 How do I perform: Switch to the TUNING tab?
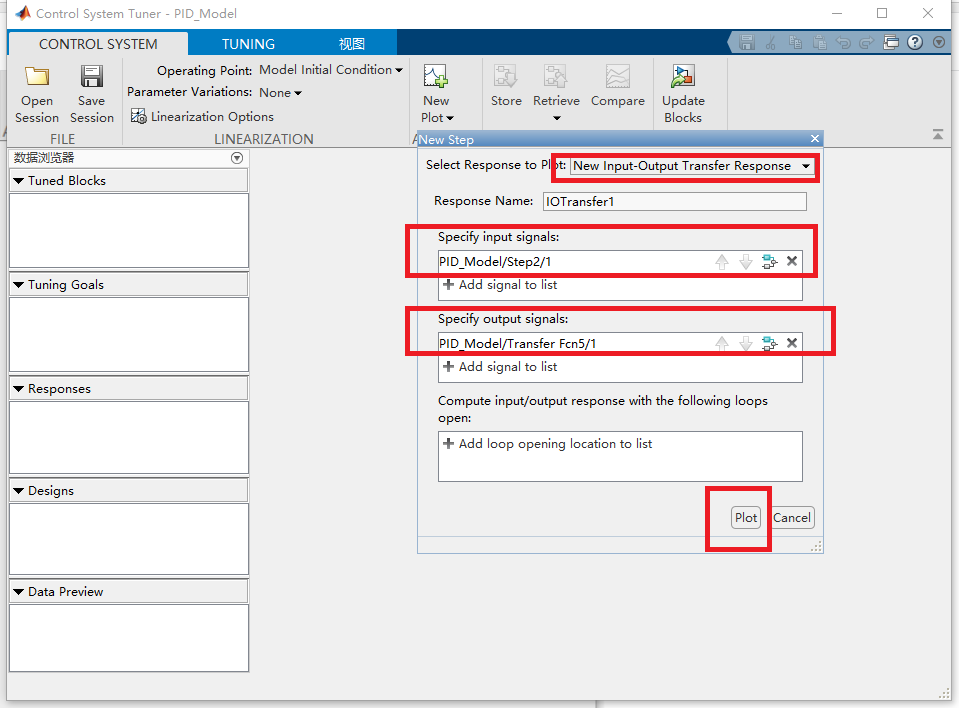(x=248, y=44)
